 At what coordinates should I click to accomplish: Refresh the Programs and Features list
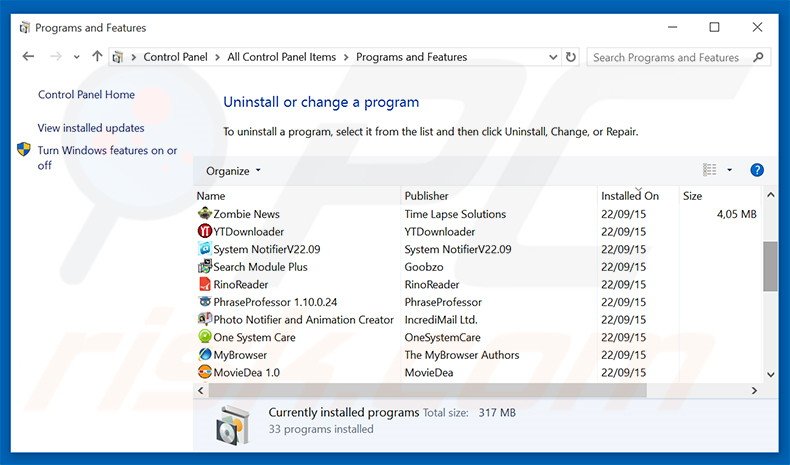[x=571, y=57]
